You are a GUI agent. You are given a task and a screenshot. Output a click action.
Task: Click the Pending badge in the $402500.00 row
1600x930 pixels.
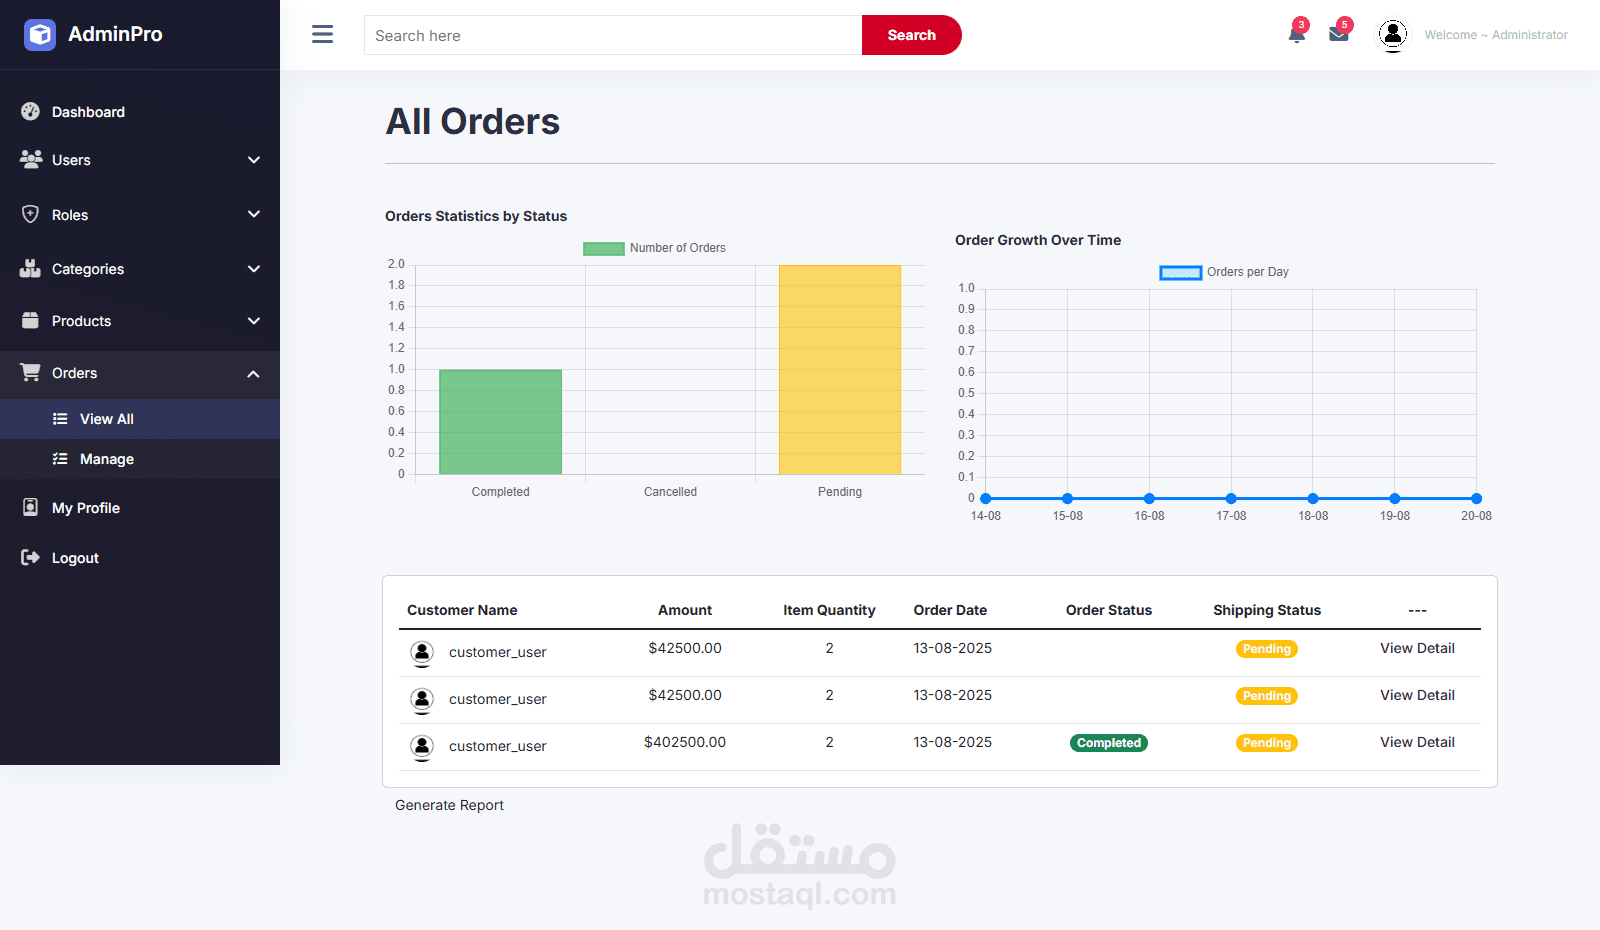point(1267,743)
